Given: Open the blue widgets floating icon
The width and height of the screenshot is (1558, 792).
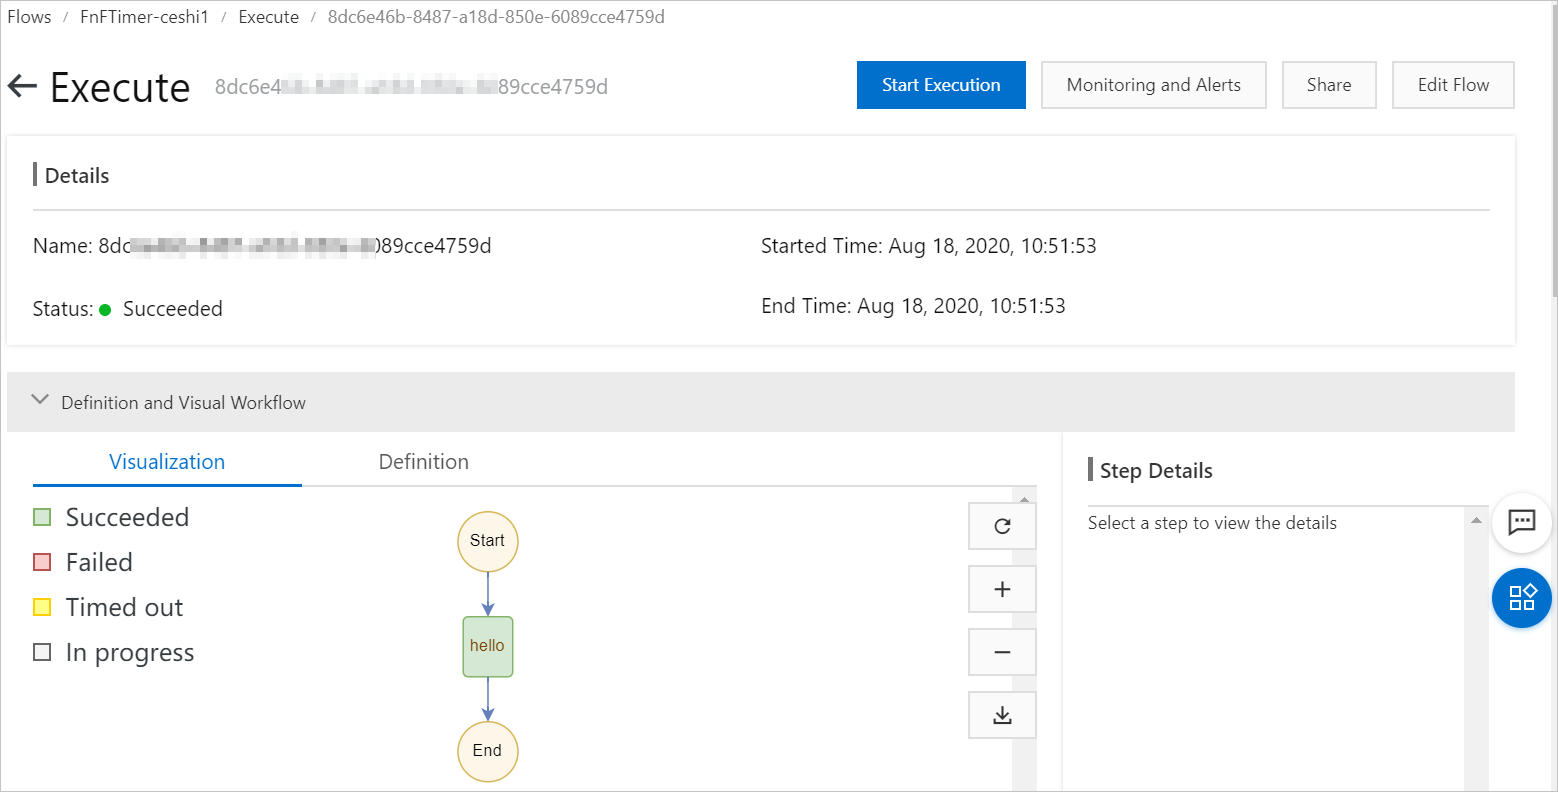Looking at the screenshot, I should pos(1521,598).
